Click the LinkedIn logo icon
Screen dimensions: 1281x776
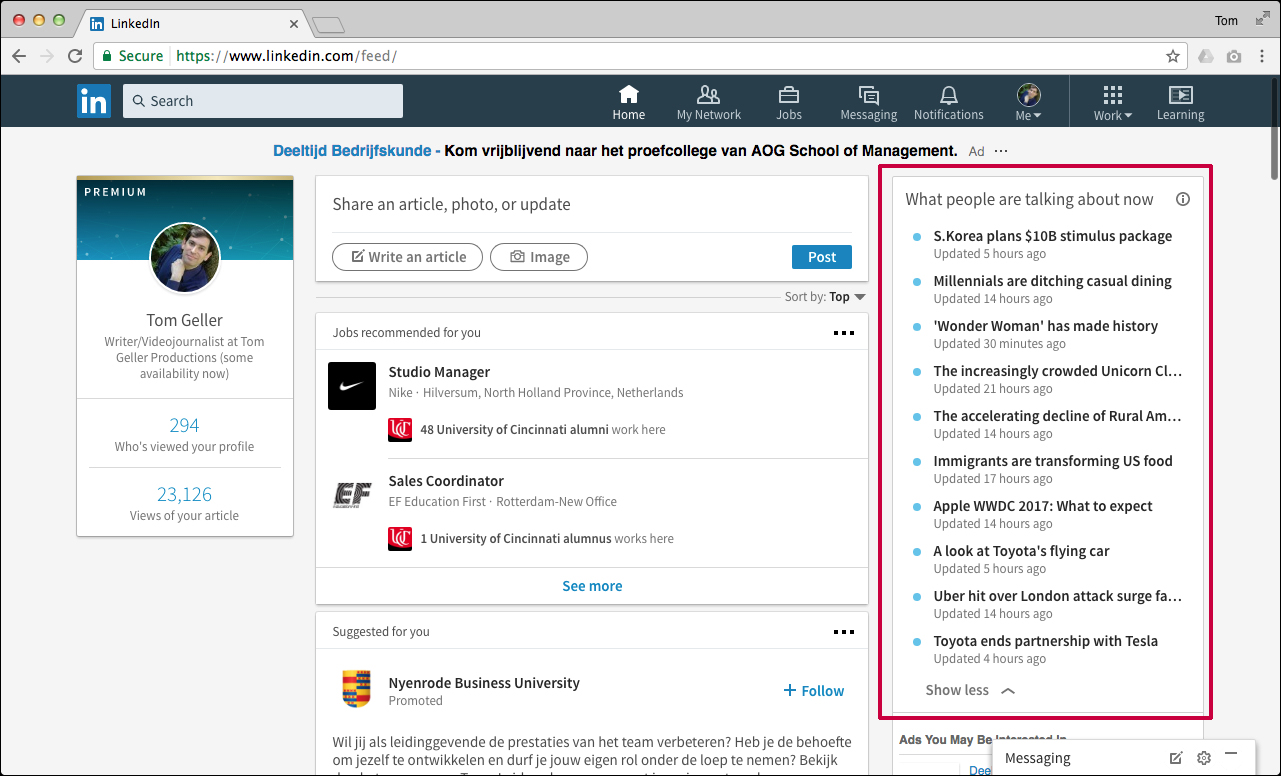(x=94, y=101)
